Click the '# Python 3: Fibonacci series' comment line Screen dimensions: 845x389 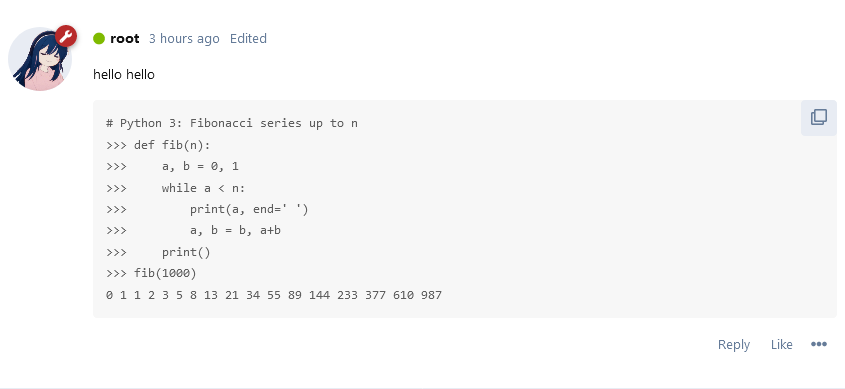[232, 123]
